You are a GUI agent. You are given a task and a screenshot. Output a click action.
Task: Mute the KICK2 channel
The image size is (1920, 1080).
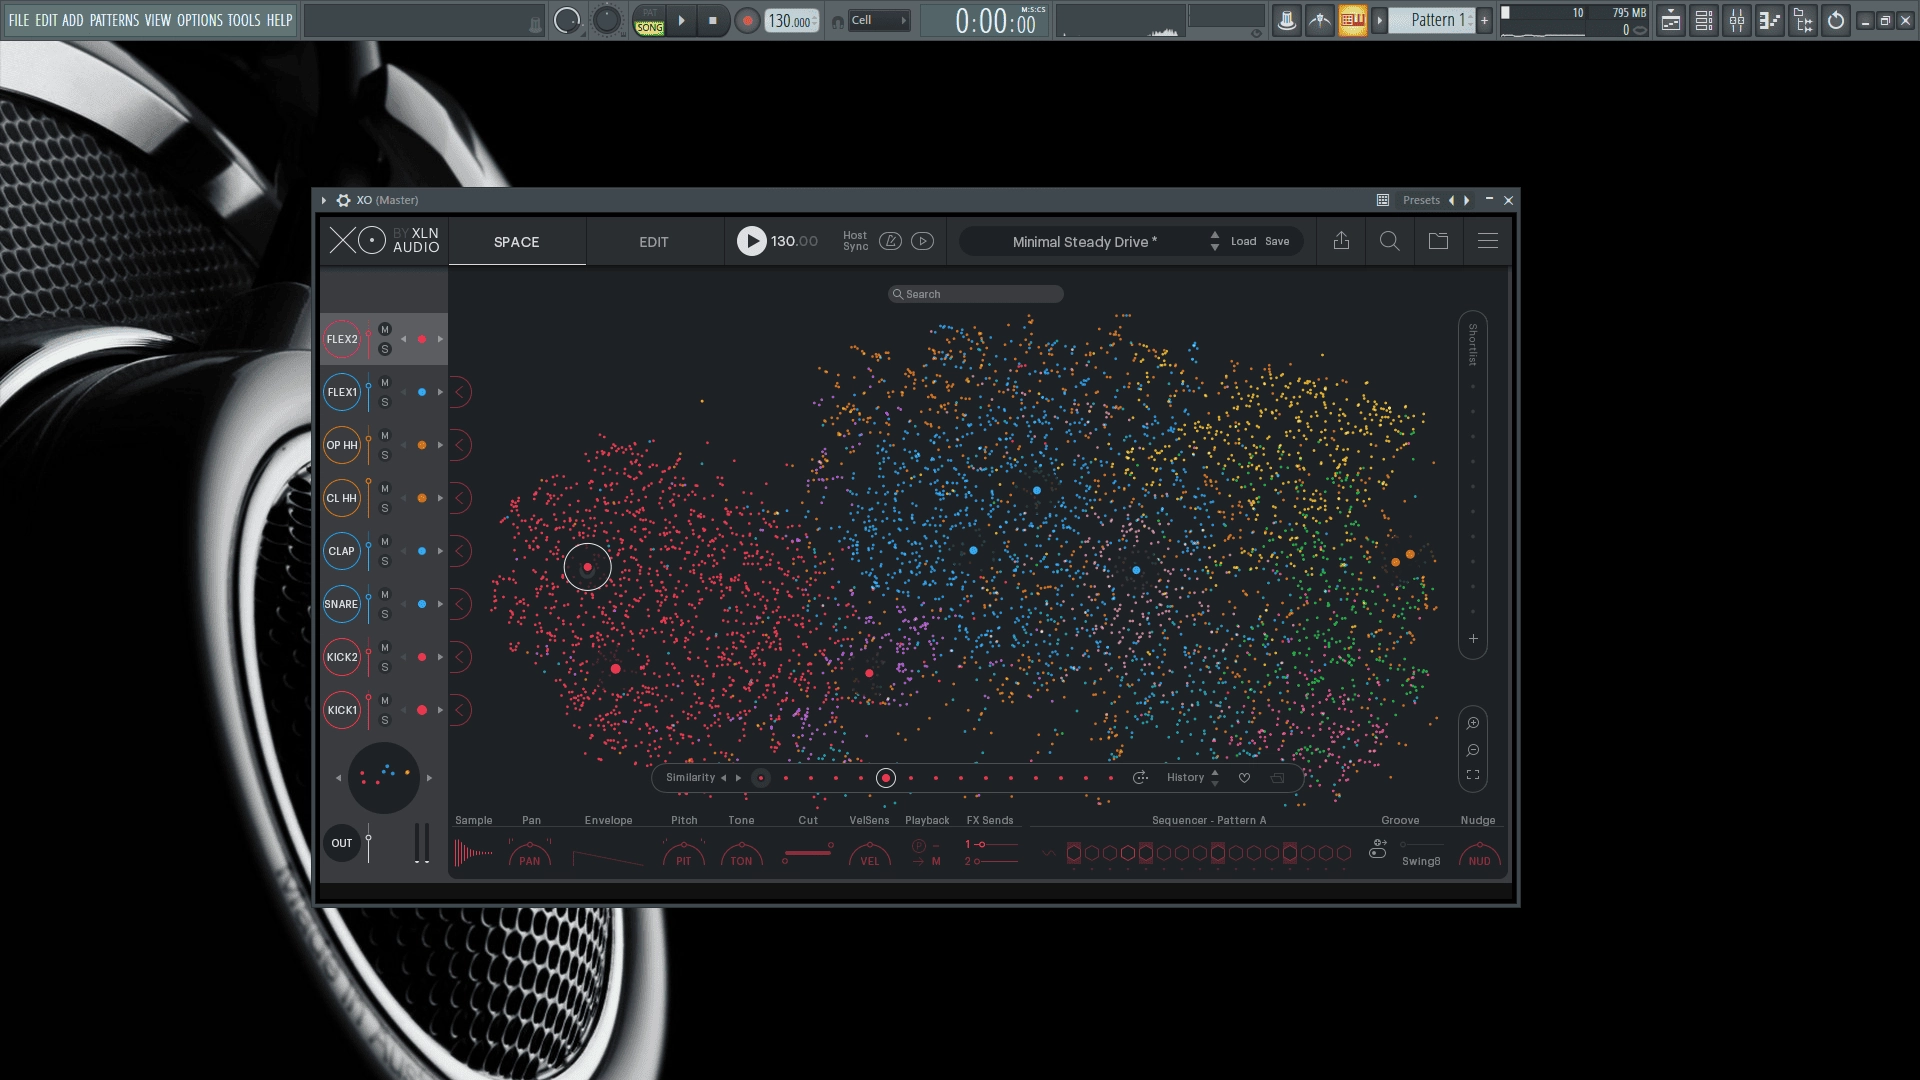click(x=385, y=648)
